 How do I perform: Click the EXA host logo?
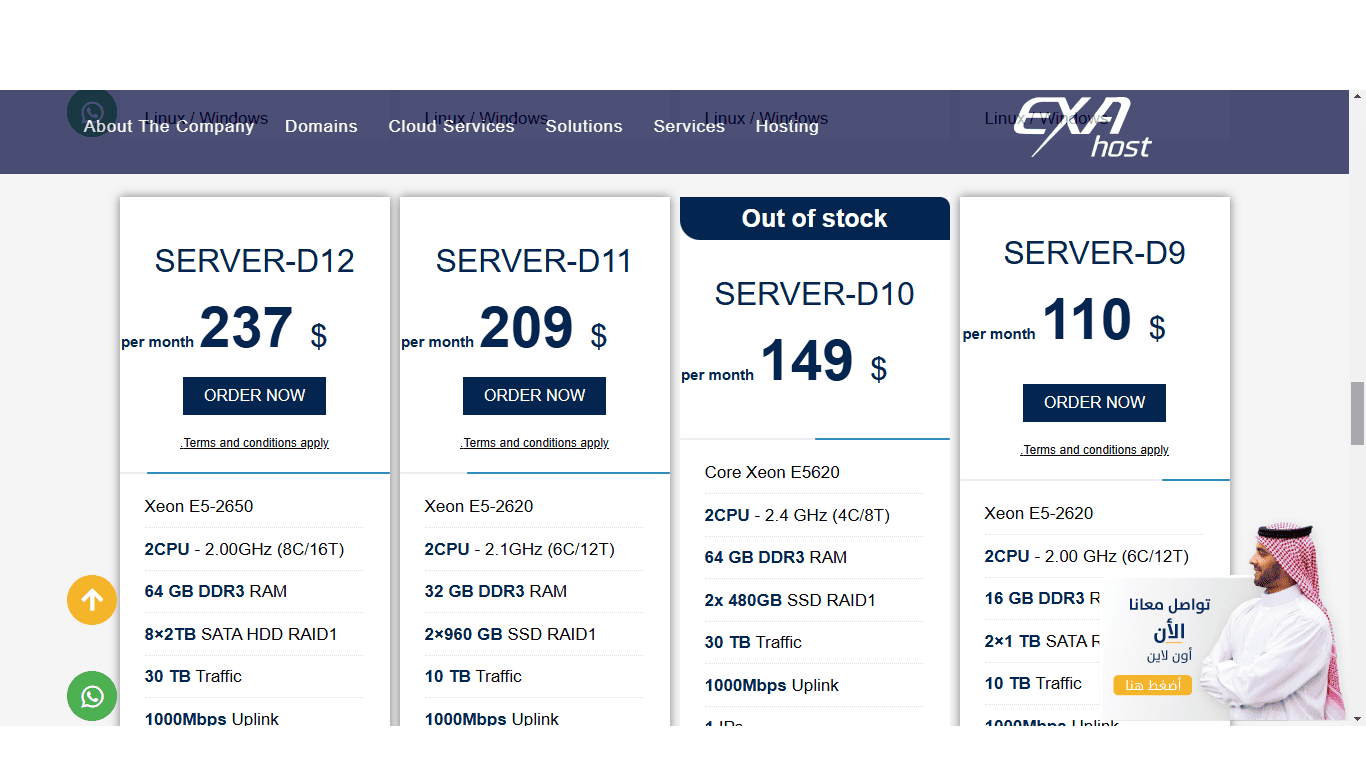1084,128
